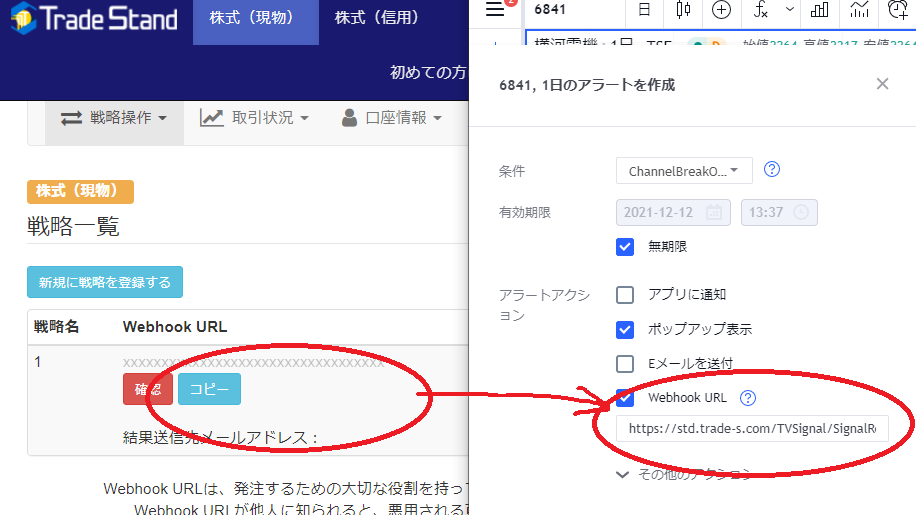
Task: Click the bar chart financials icon
Action: 820,9
